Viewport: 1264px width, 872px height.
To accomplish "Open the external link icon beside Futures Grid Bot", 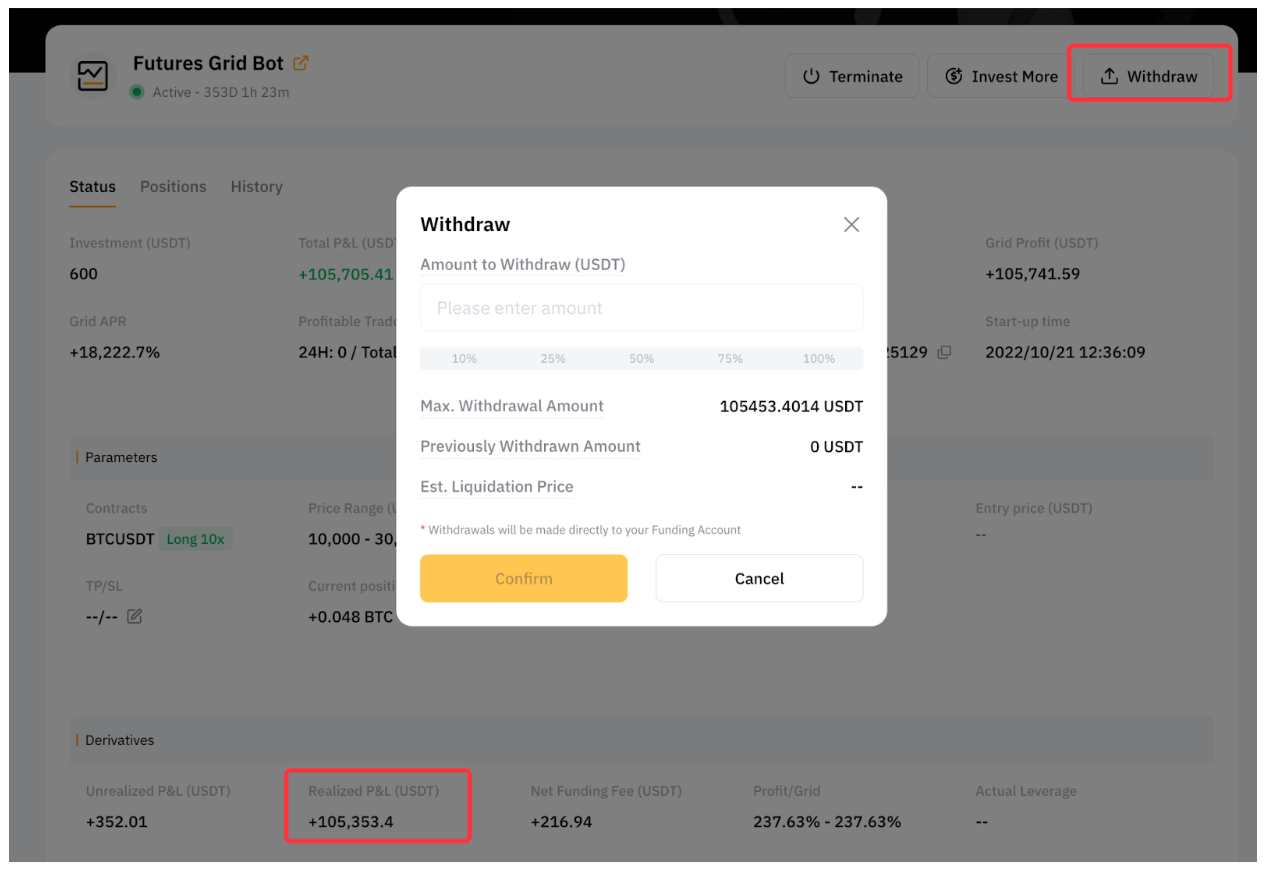I will pyautogui.click(x=301, y=63).
